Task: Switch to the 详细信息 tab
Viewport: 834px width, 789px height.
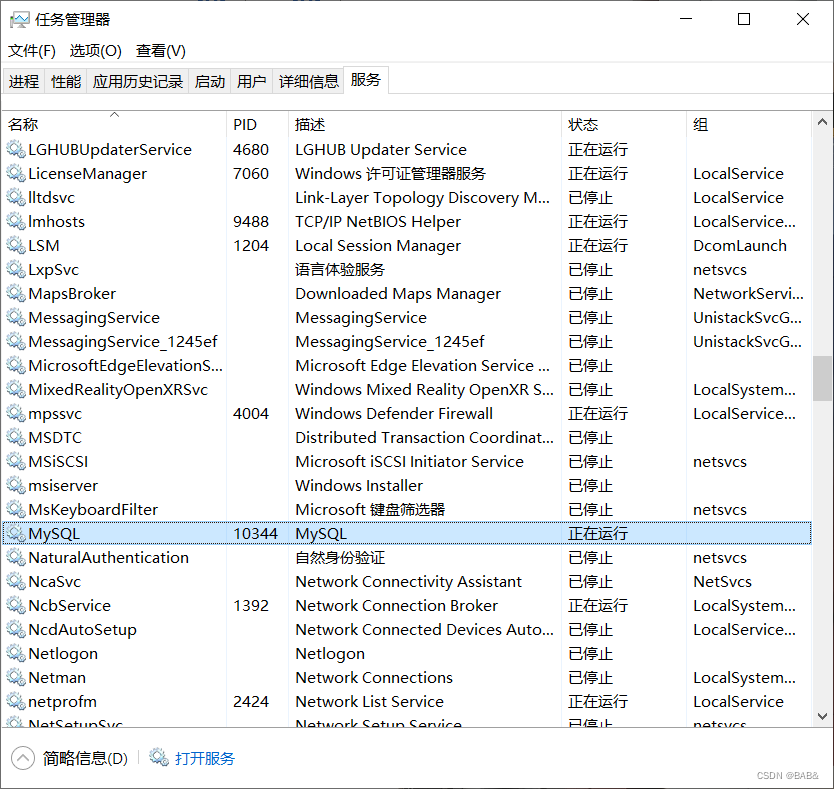Action: click(308, 81)
